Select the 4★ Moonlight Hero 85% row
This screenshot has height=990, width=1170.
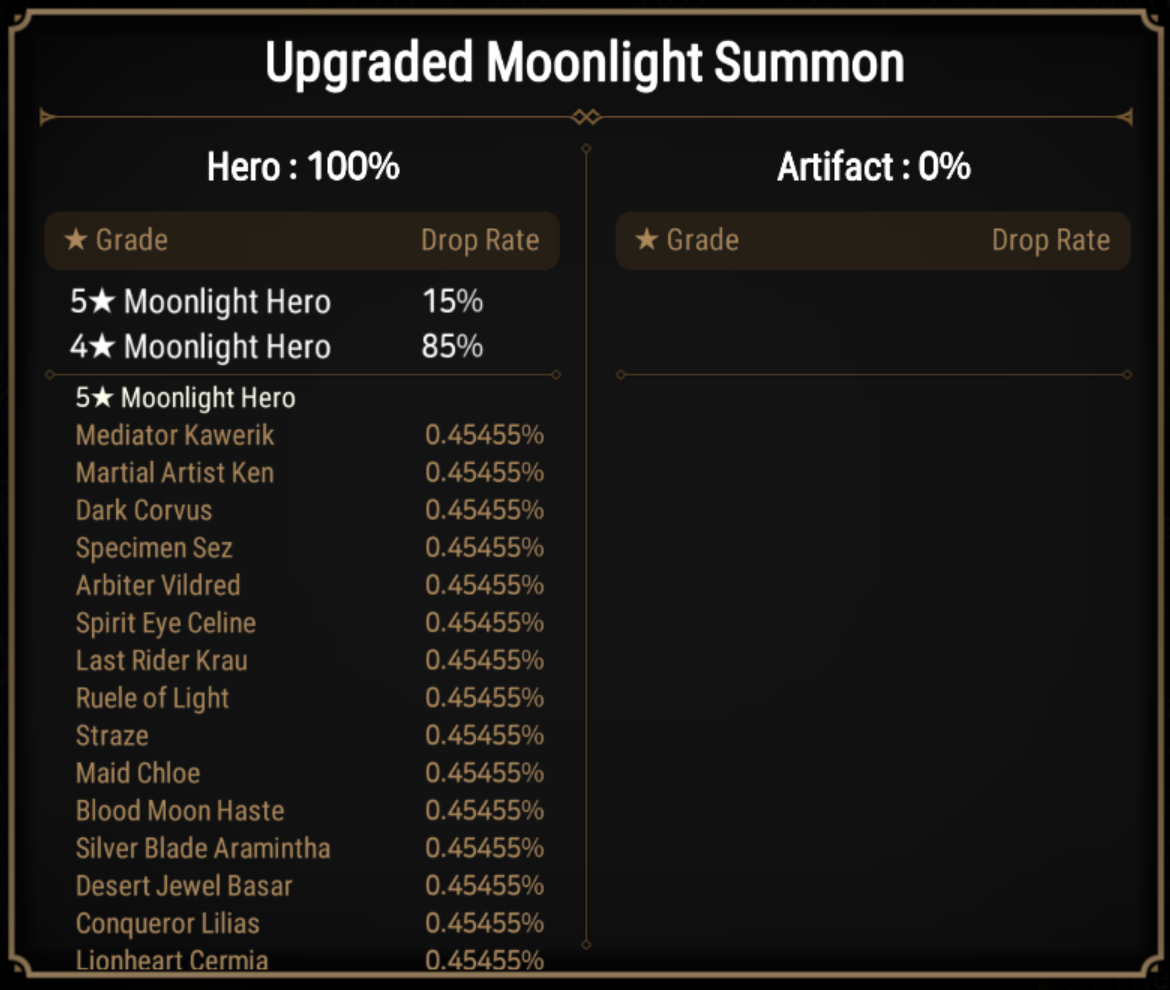click(x=277, y=347)
